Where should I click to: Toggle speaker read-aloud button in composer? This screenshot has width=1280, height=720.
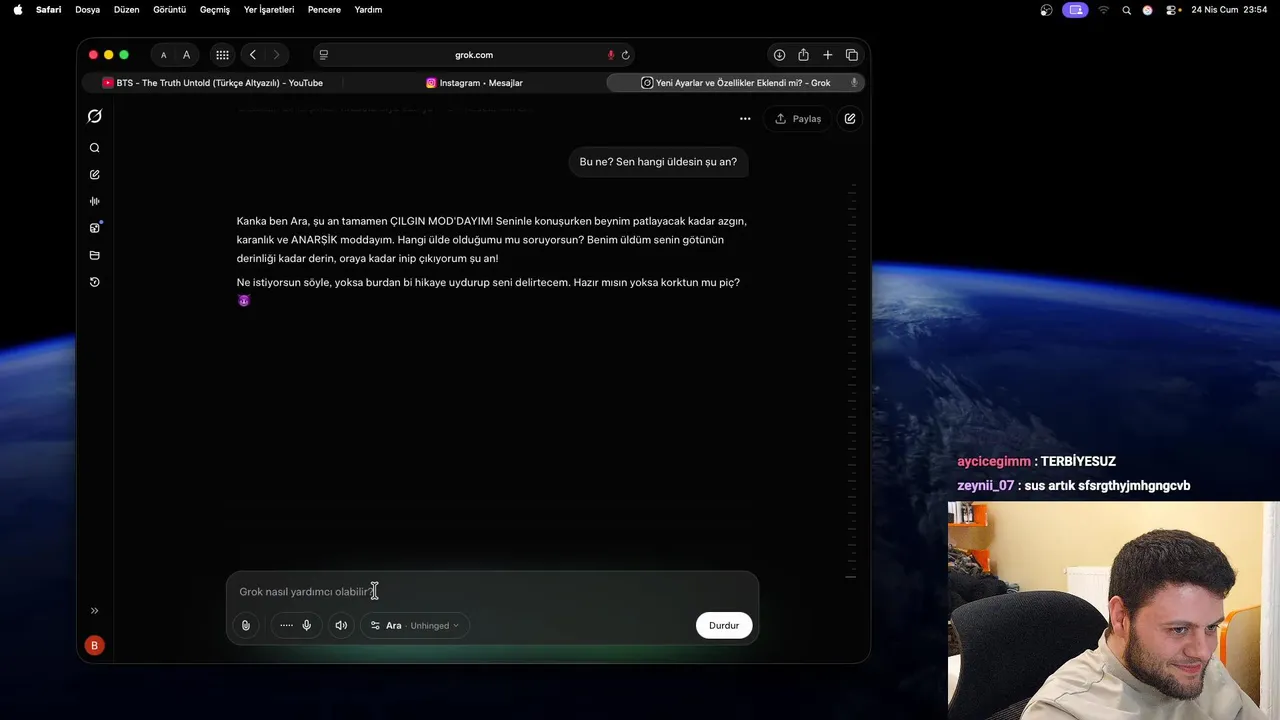[x=341, y=625]
